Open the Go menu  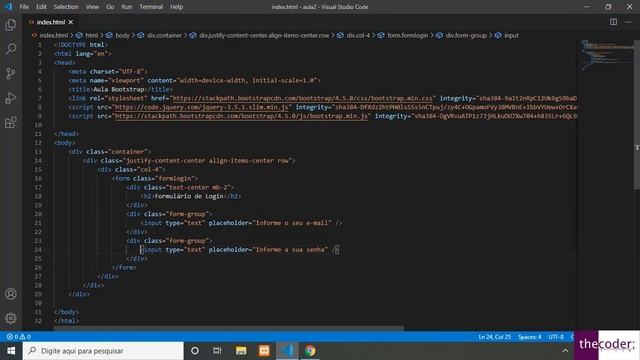coord(110,7)
